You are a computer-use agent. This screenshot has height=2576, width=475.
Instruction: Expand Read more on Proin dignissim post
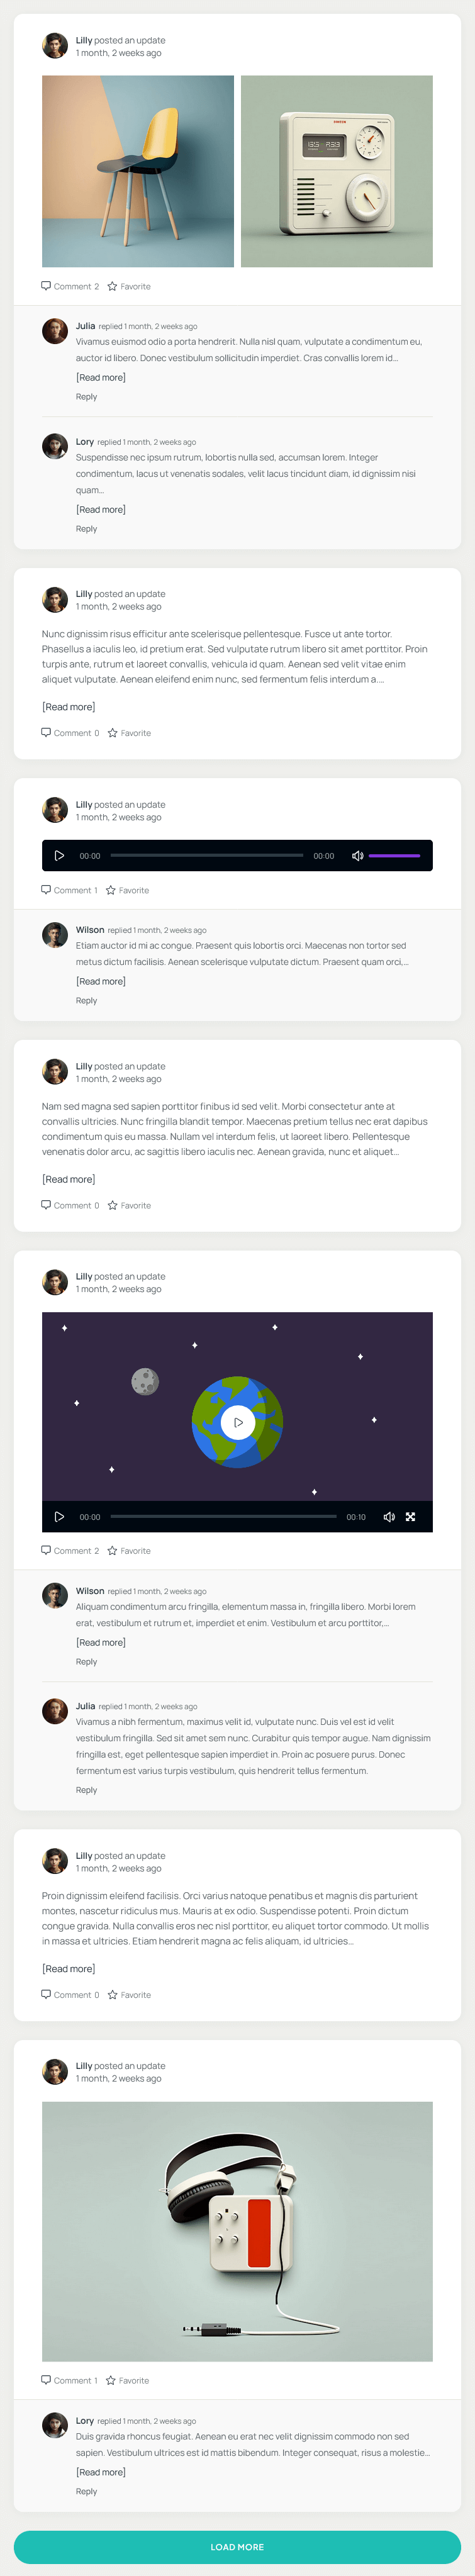(69, 1968)
